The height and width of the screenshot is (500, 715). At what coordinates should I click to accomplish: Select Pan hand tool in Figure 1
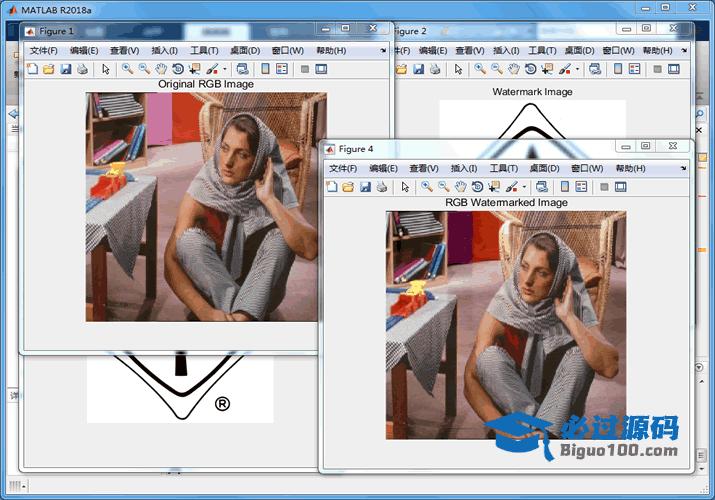(x=161, y=69)
